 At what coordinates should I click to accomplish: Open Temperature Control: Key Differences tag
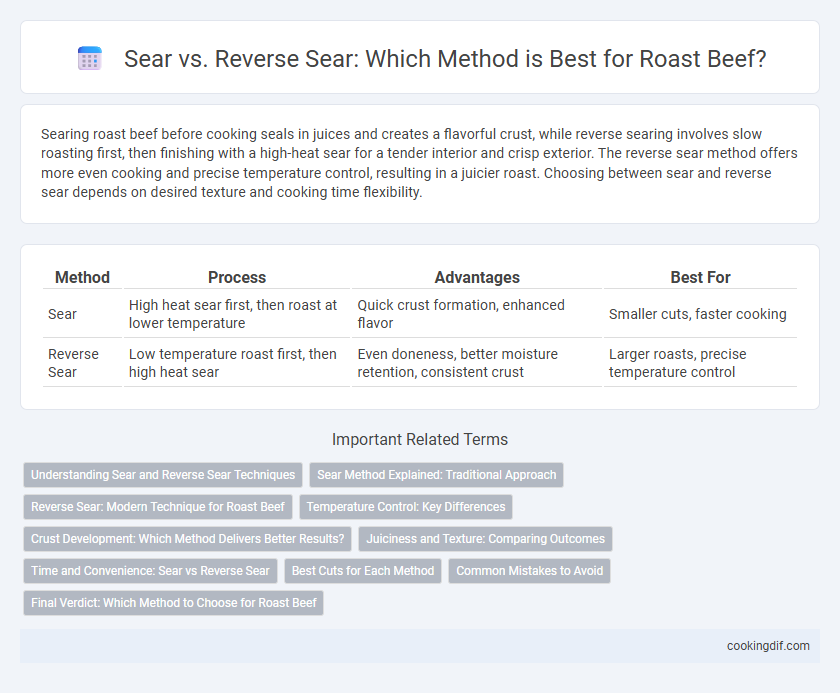(406, 507)
